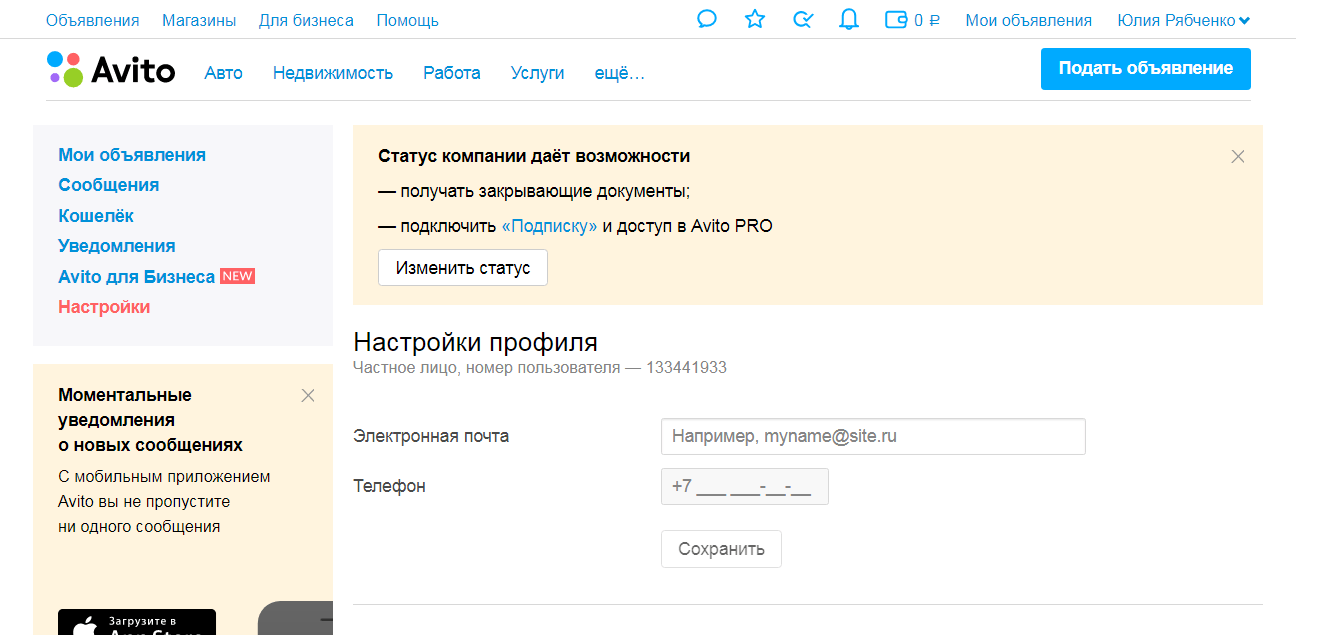Open Кошелёк in sidebar
Screen dimensions: 1317x635
pos(96,216)
